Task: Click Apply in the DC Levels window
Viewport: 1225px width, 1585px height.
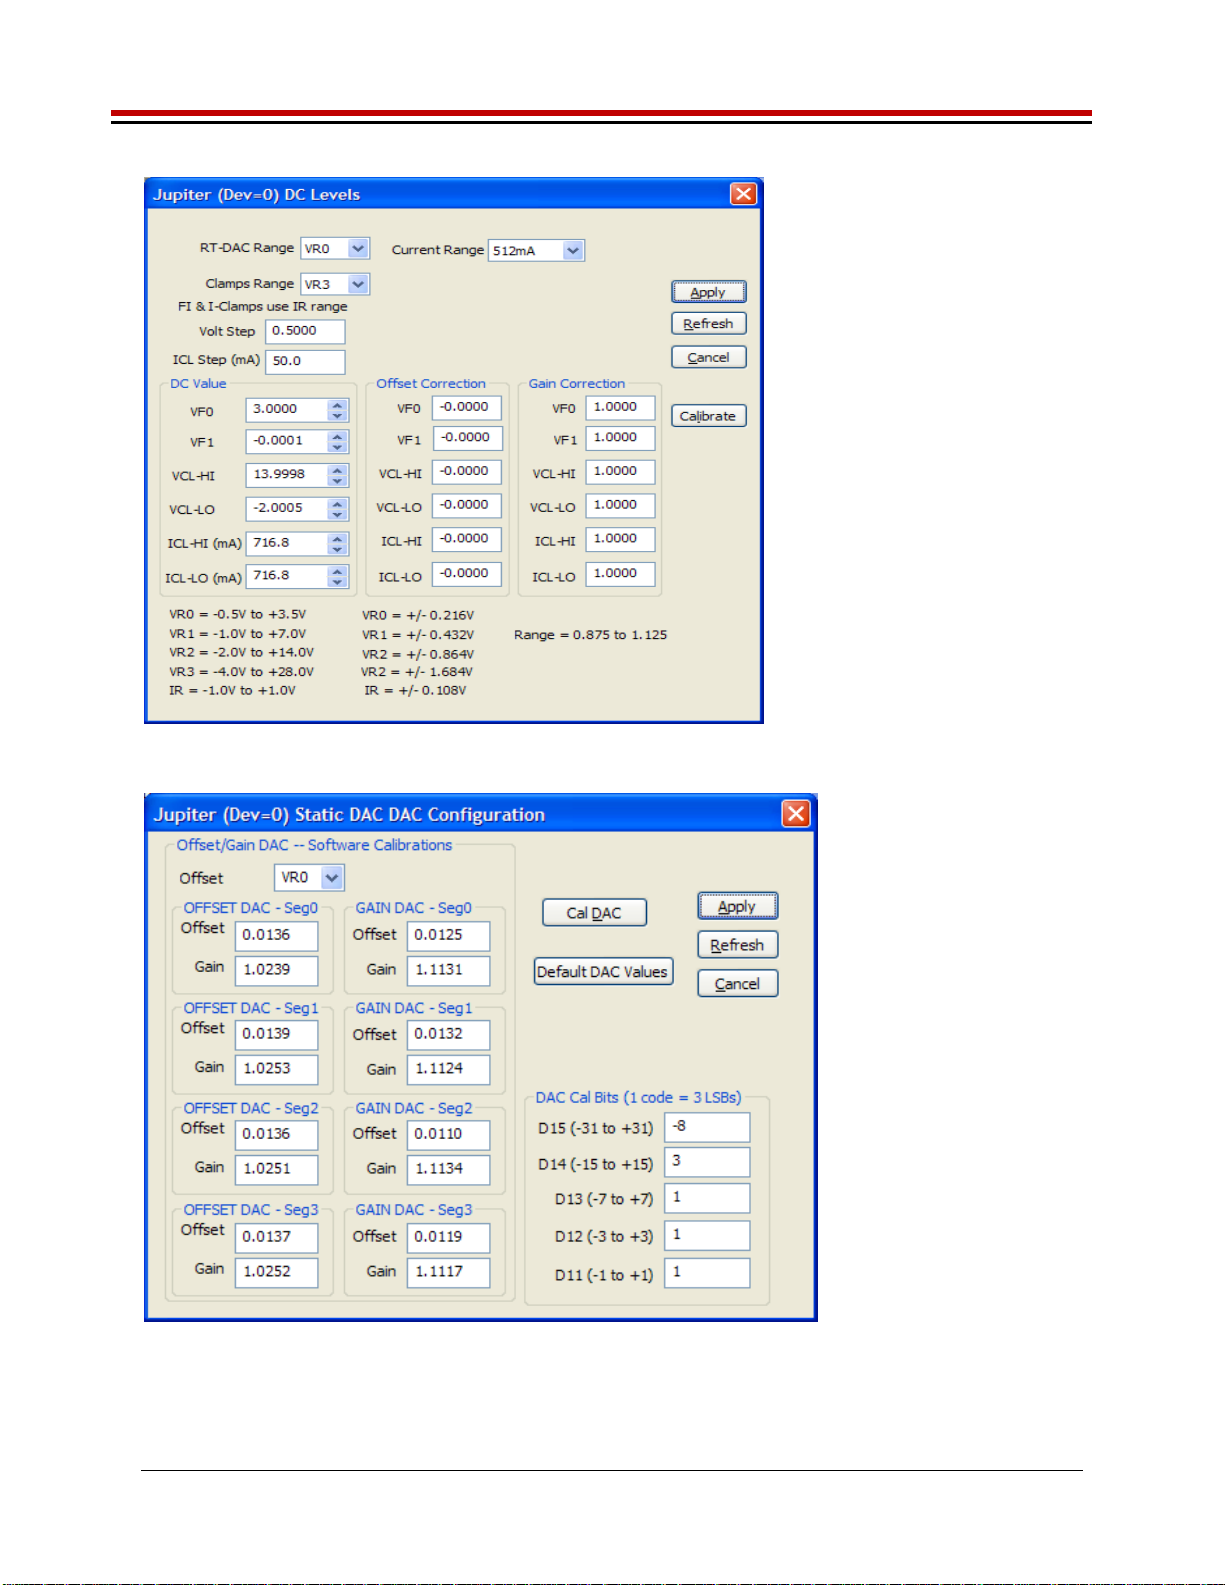Action: 708,292
